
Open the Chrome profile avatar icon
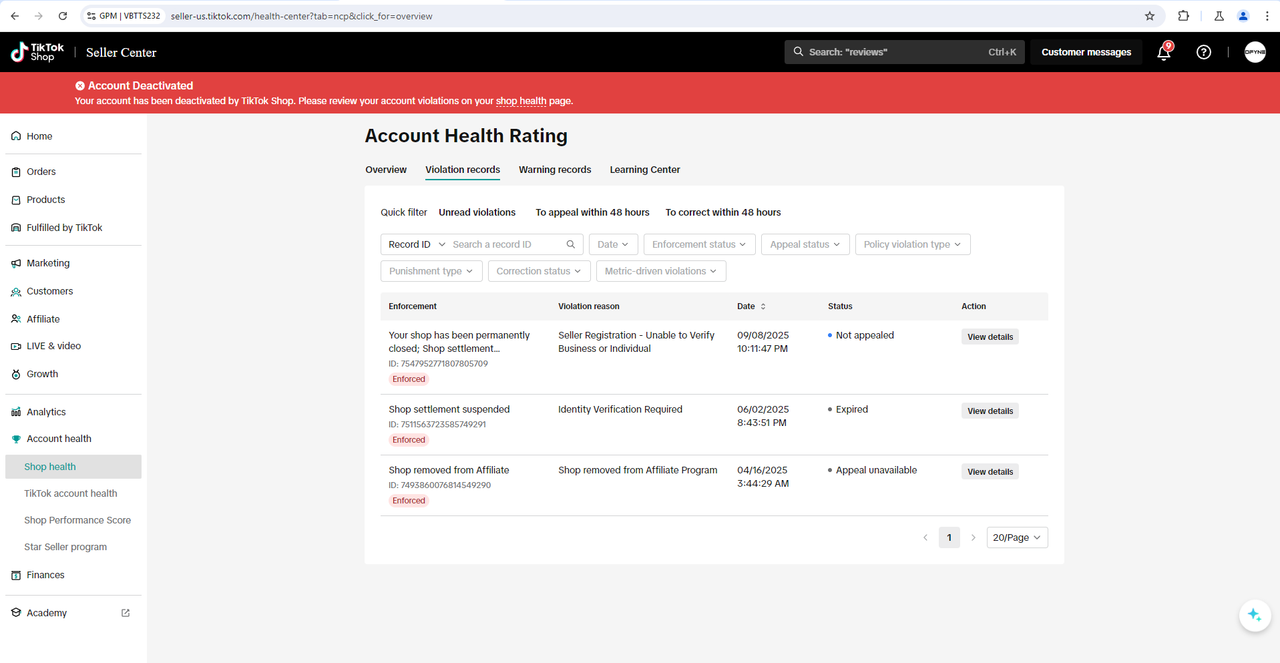pyautogui.click(x=1243, y=16)
